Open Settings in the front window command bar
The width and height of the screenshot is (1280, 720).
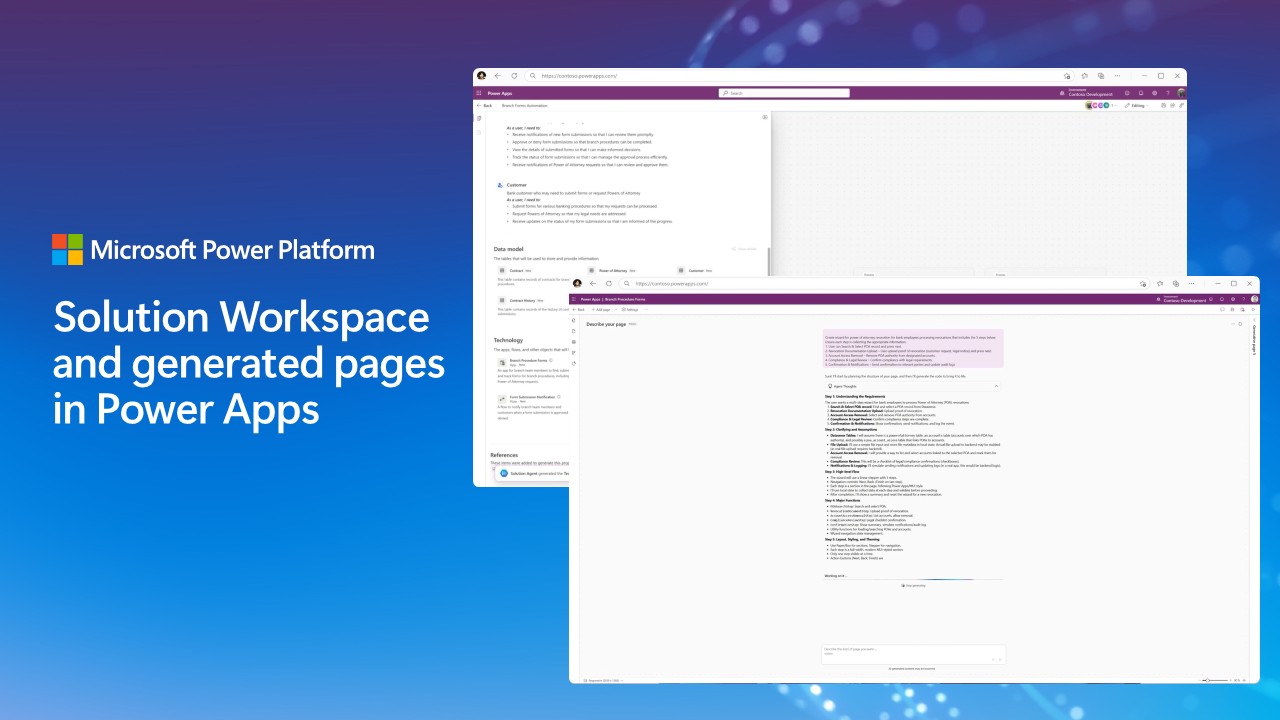(x=630, y=310)
